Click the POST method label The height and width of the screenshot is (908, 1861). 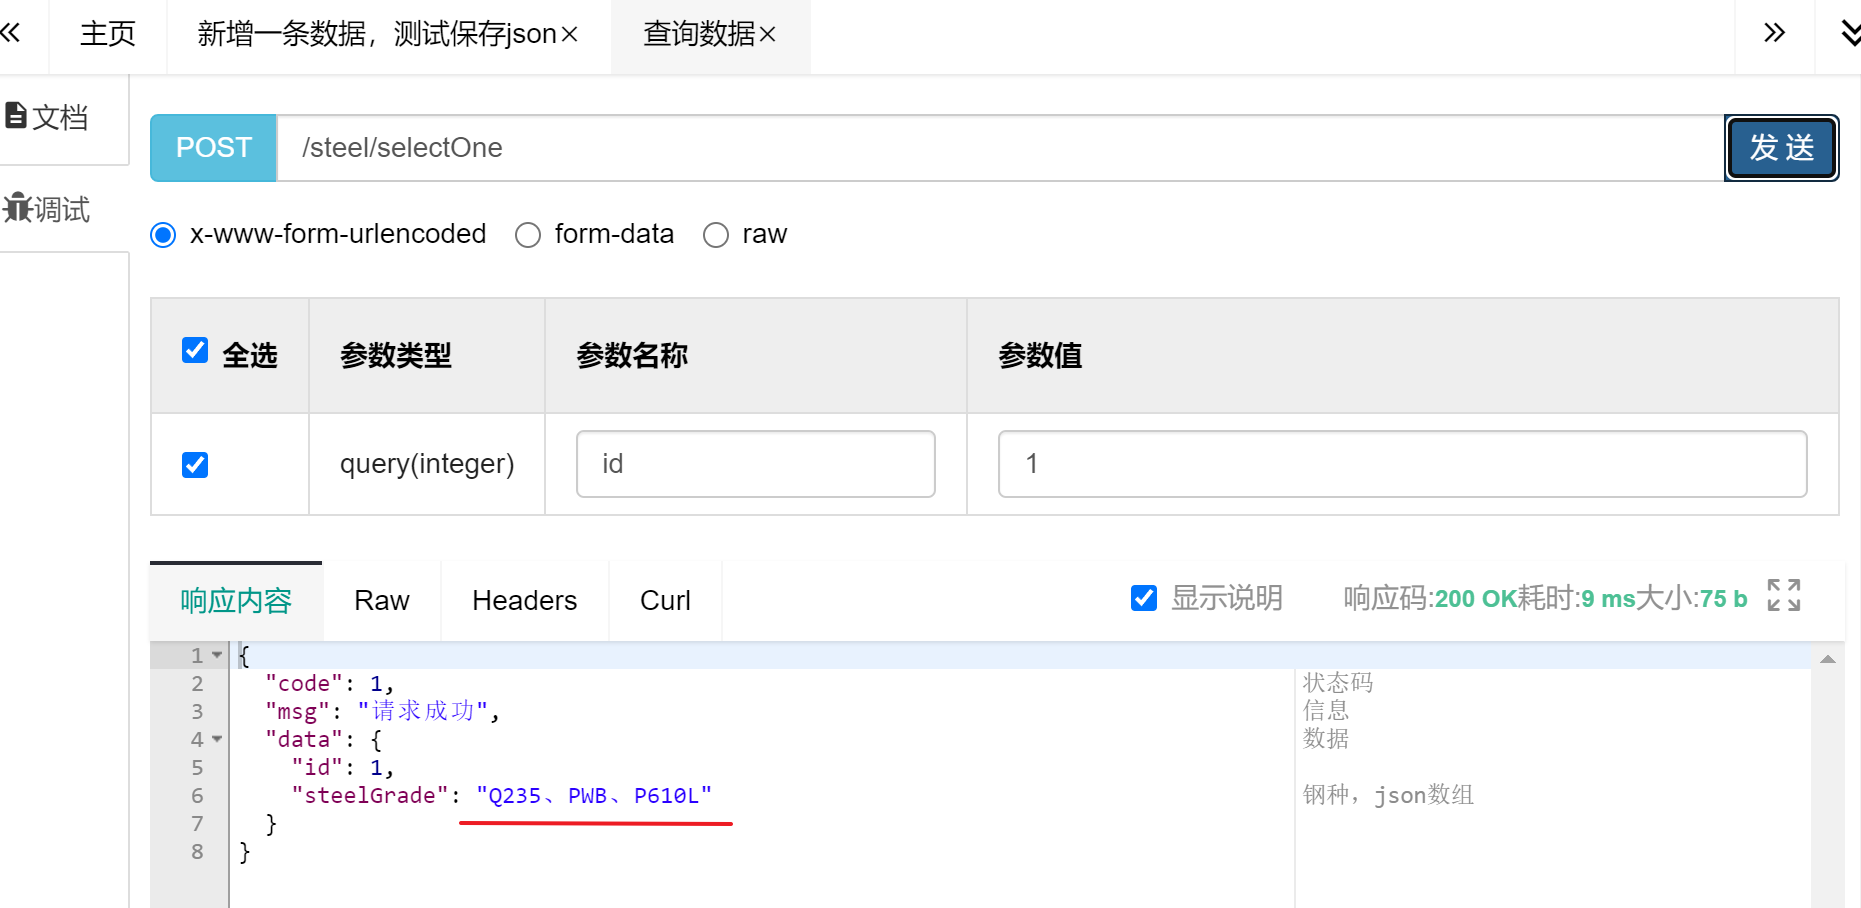tap(212, 147)
